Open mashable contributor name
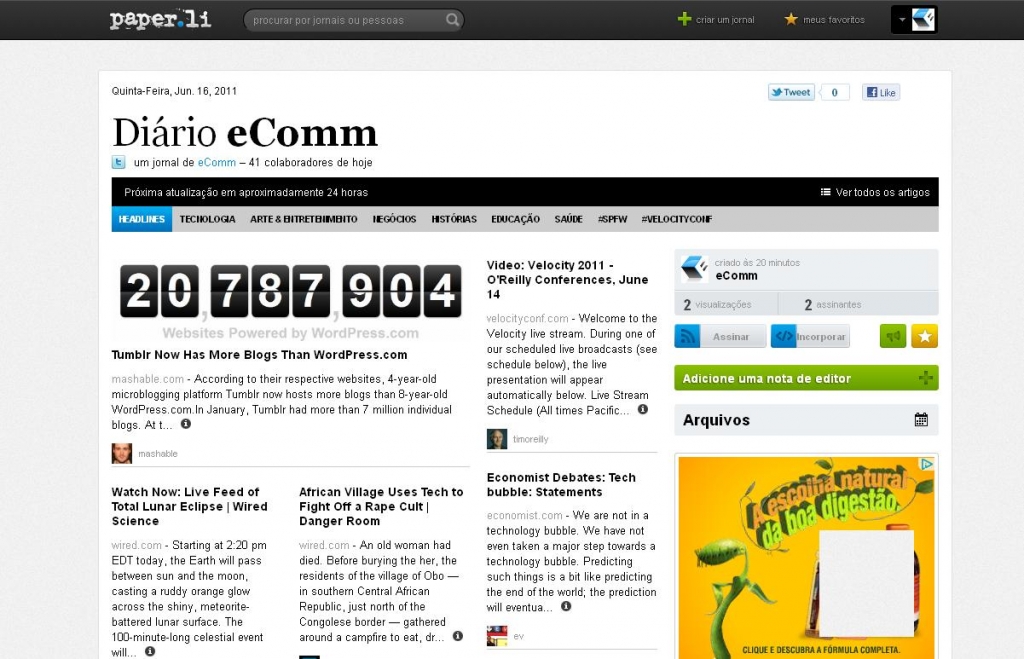Image resolution: width=1024 pixels, height=659 pixels. pos(157,453)
